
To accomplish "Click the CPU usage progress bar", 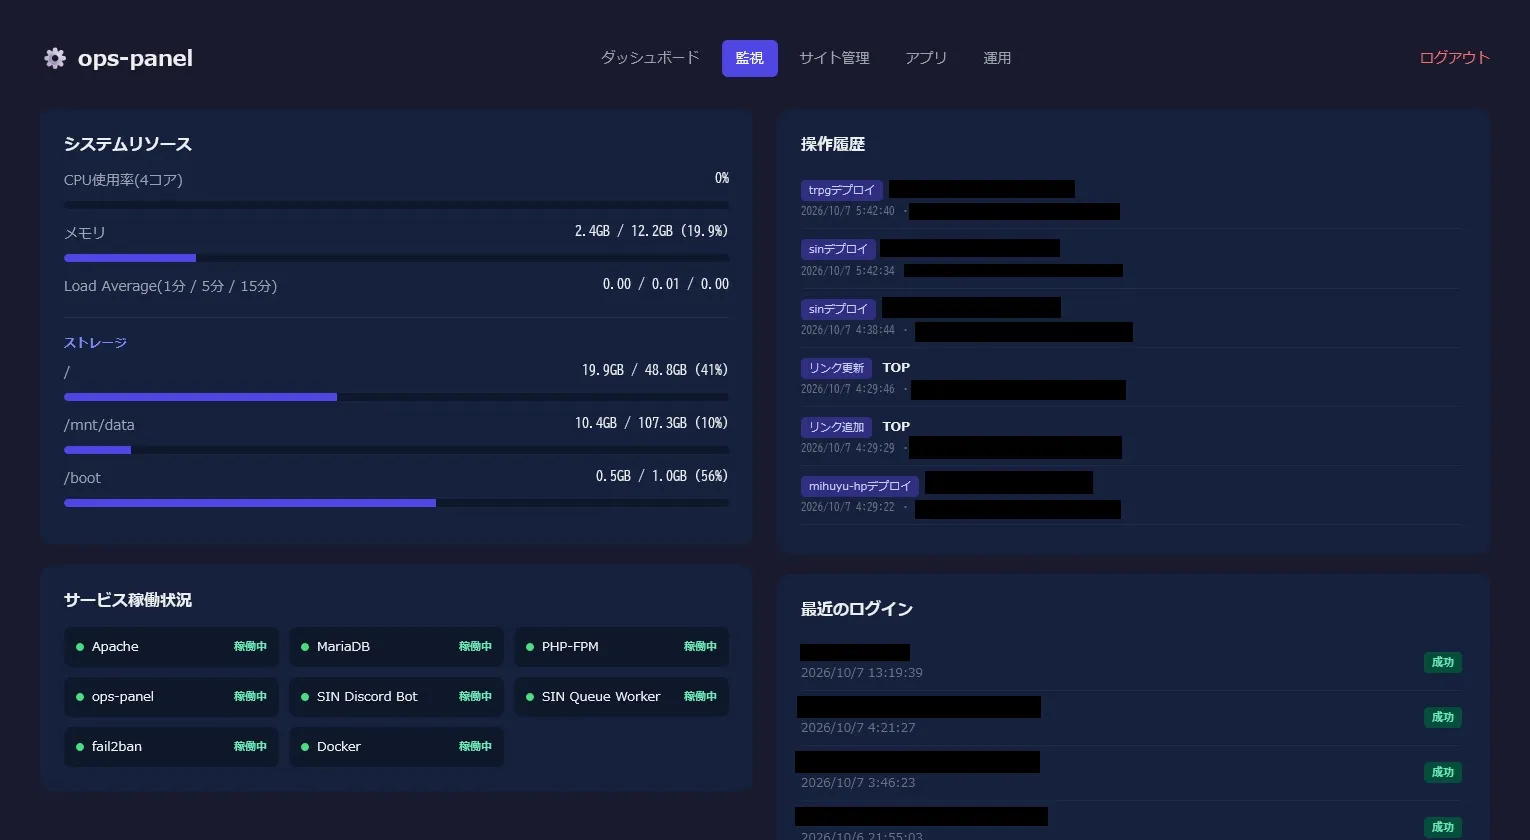I will pyautogui.click(x=396, y=205).
